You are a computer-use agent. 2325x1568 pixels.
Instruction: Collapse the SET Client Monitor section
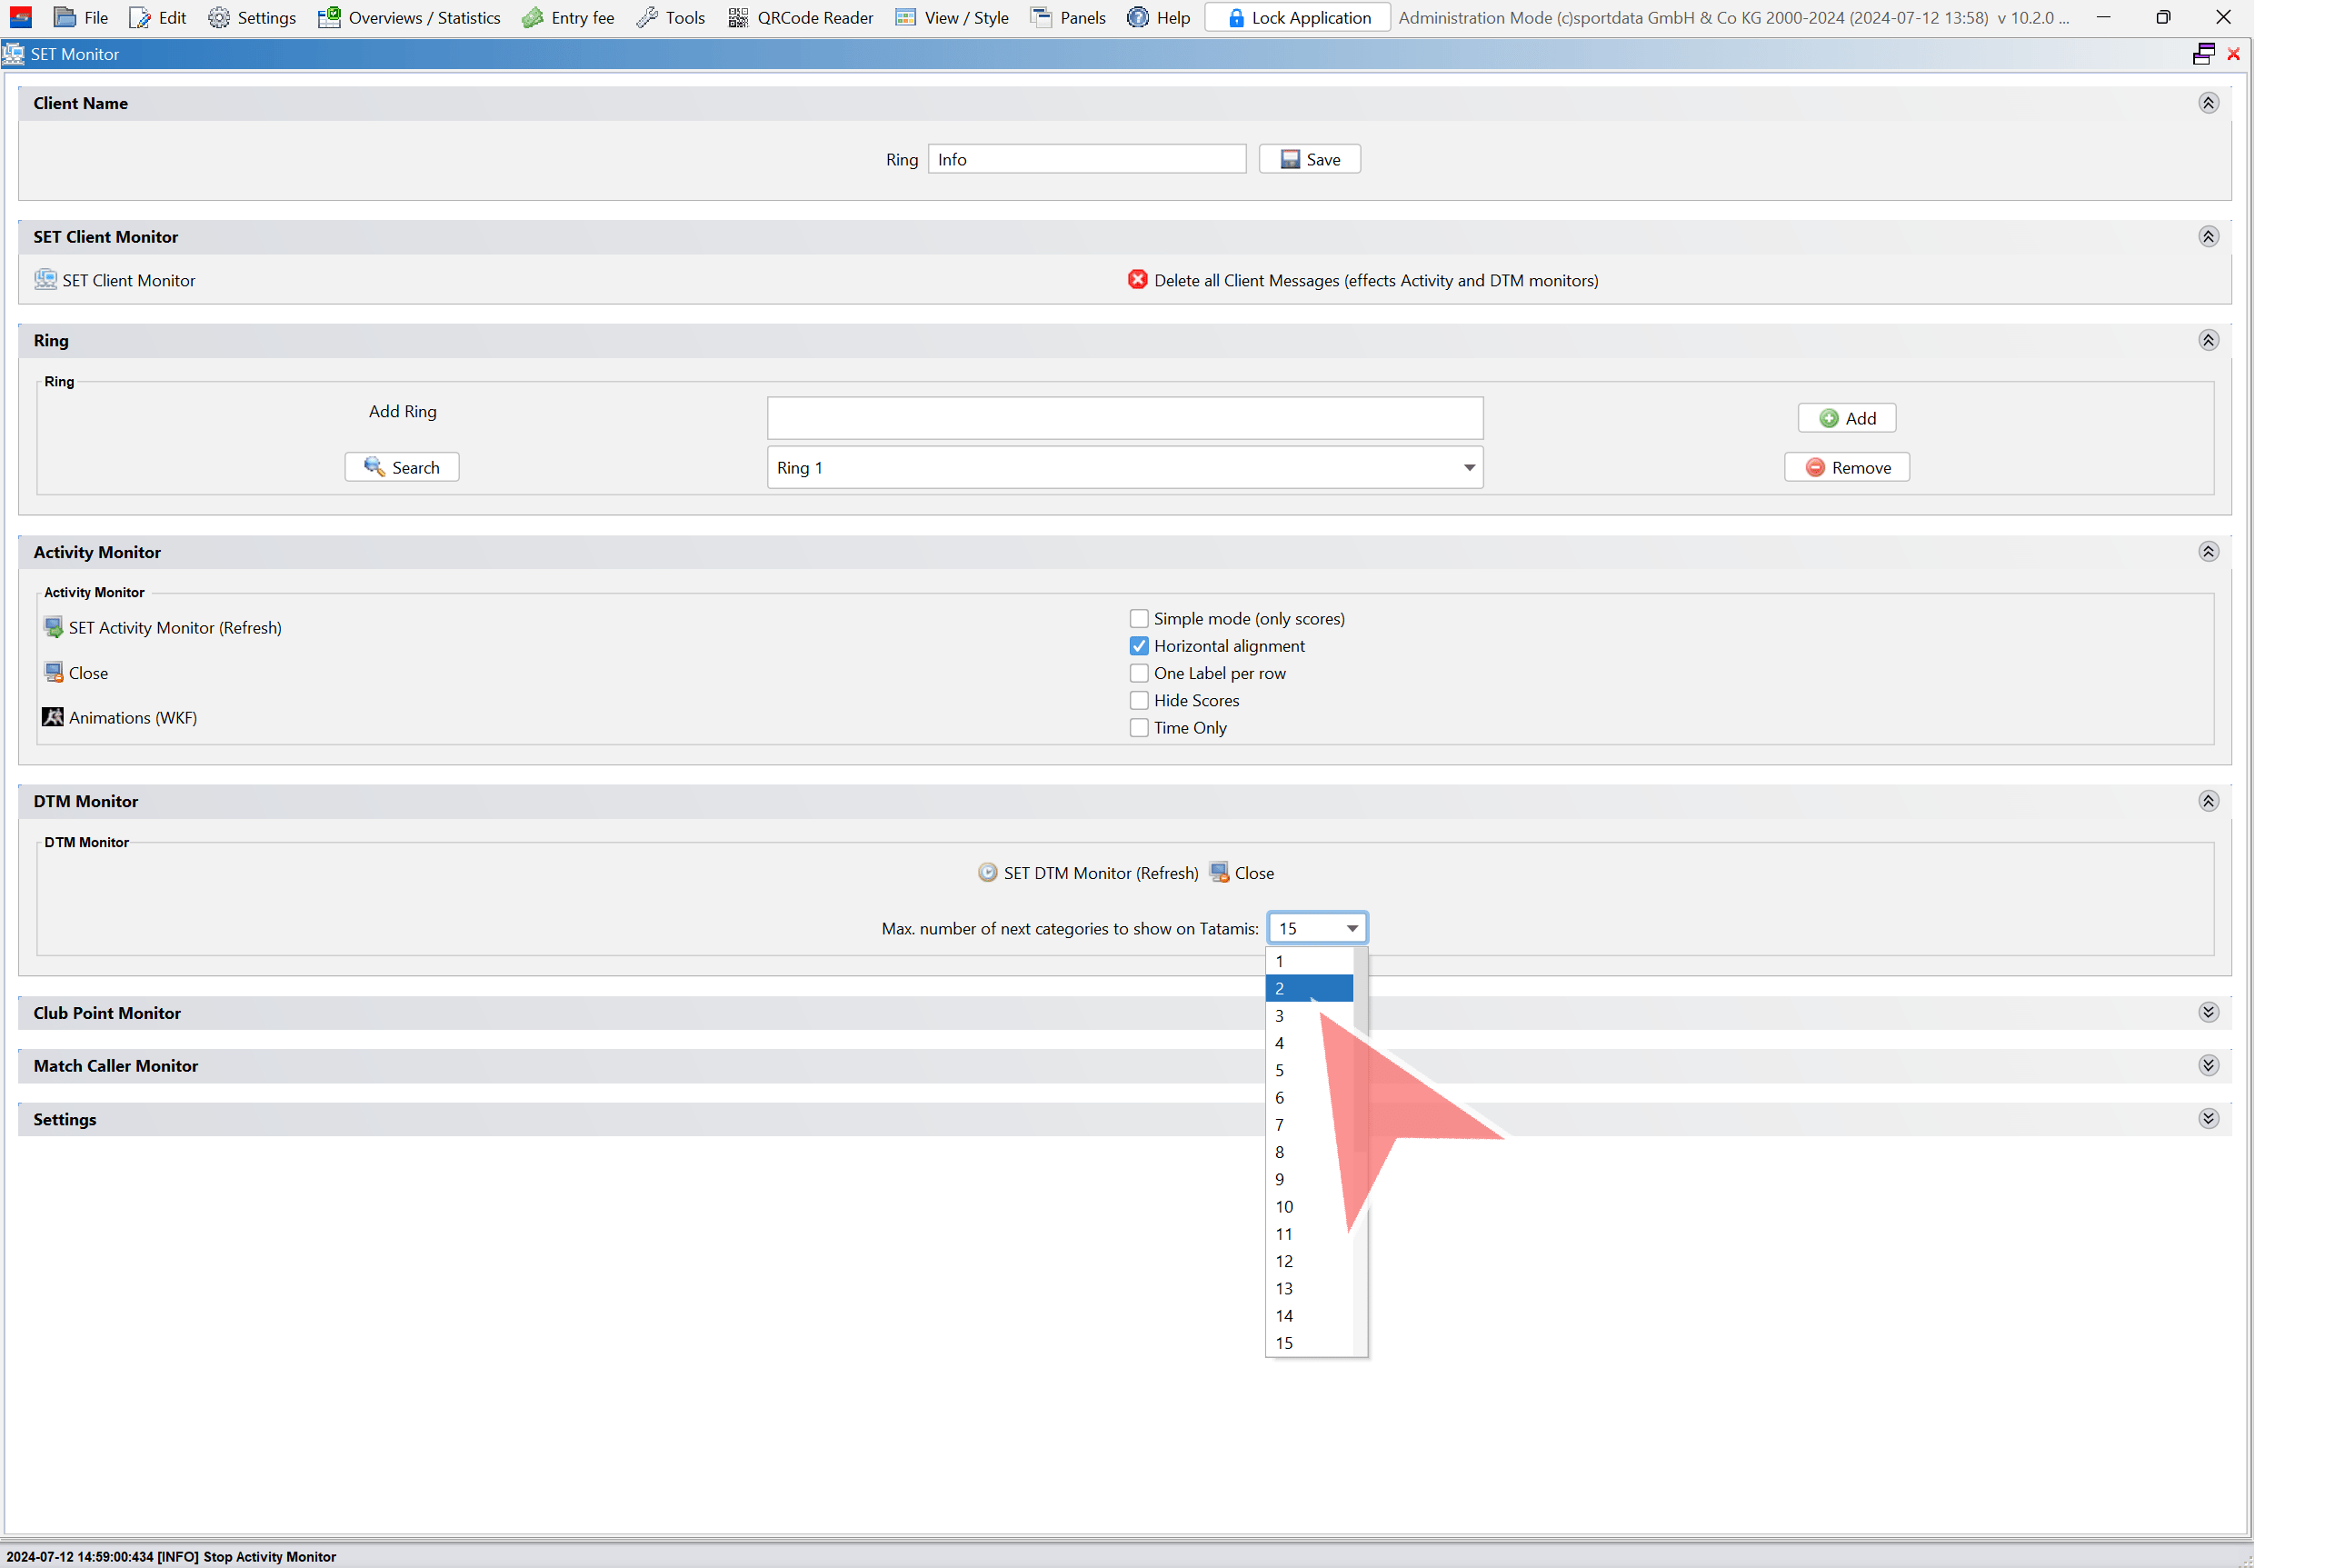pos(2207,236)
